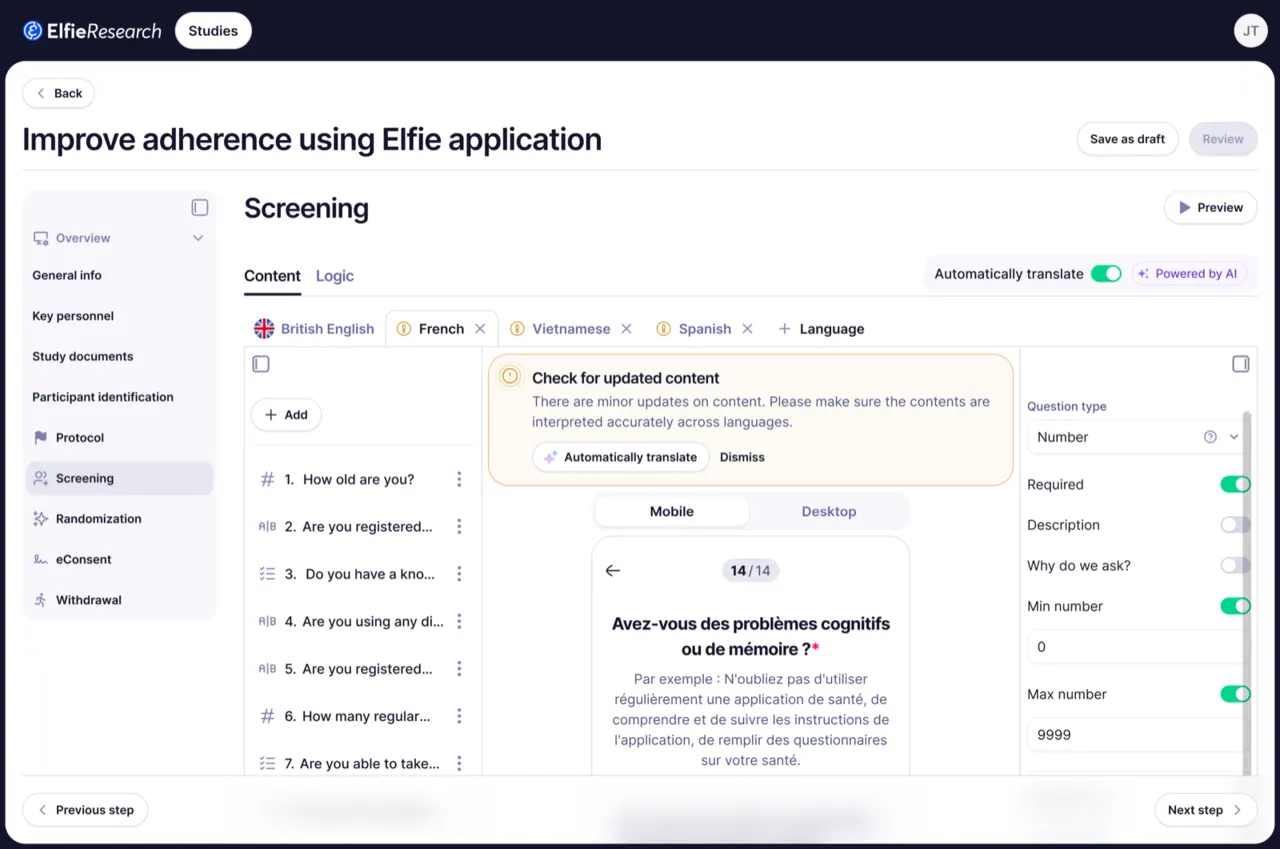Click the back arrow in mobile preview
1280x849 pixels.
pos(613,571)
